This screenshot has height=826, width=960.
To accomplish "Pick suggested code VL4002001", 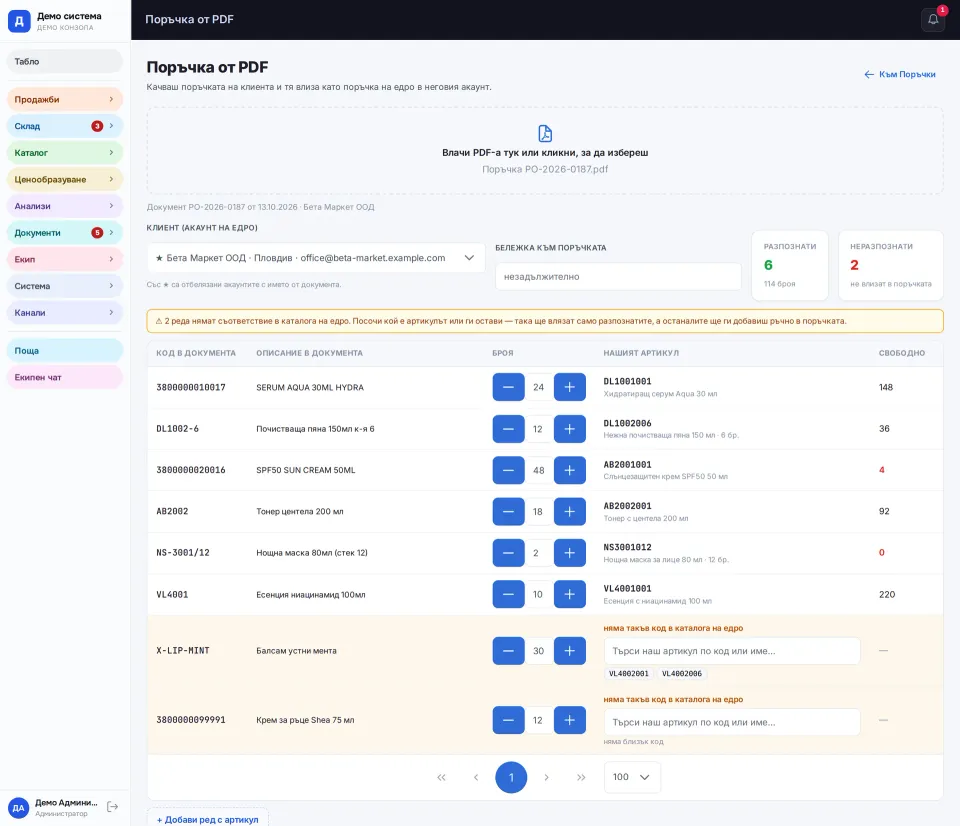I will click(629, 674).
